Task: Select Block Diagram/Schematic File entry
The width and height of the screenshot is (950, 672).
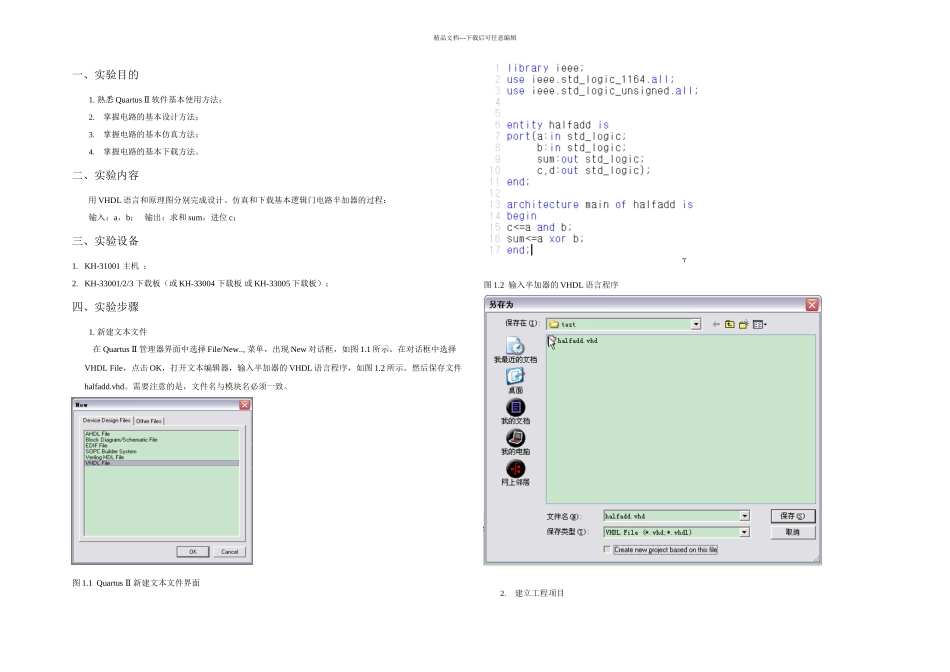Action: point(161,439)
